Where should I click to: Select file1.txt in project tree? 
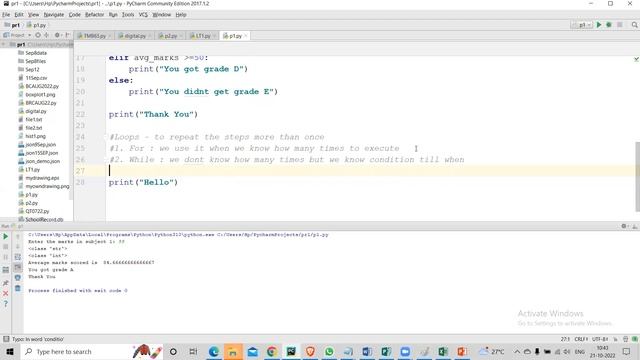pyautogui.click(x=33, y=120)
